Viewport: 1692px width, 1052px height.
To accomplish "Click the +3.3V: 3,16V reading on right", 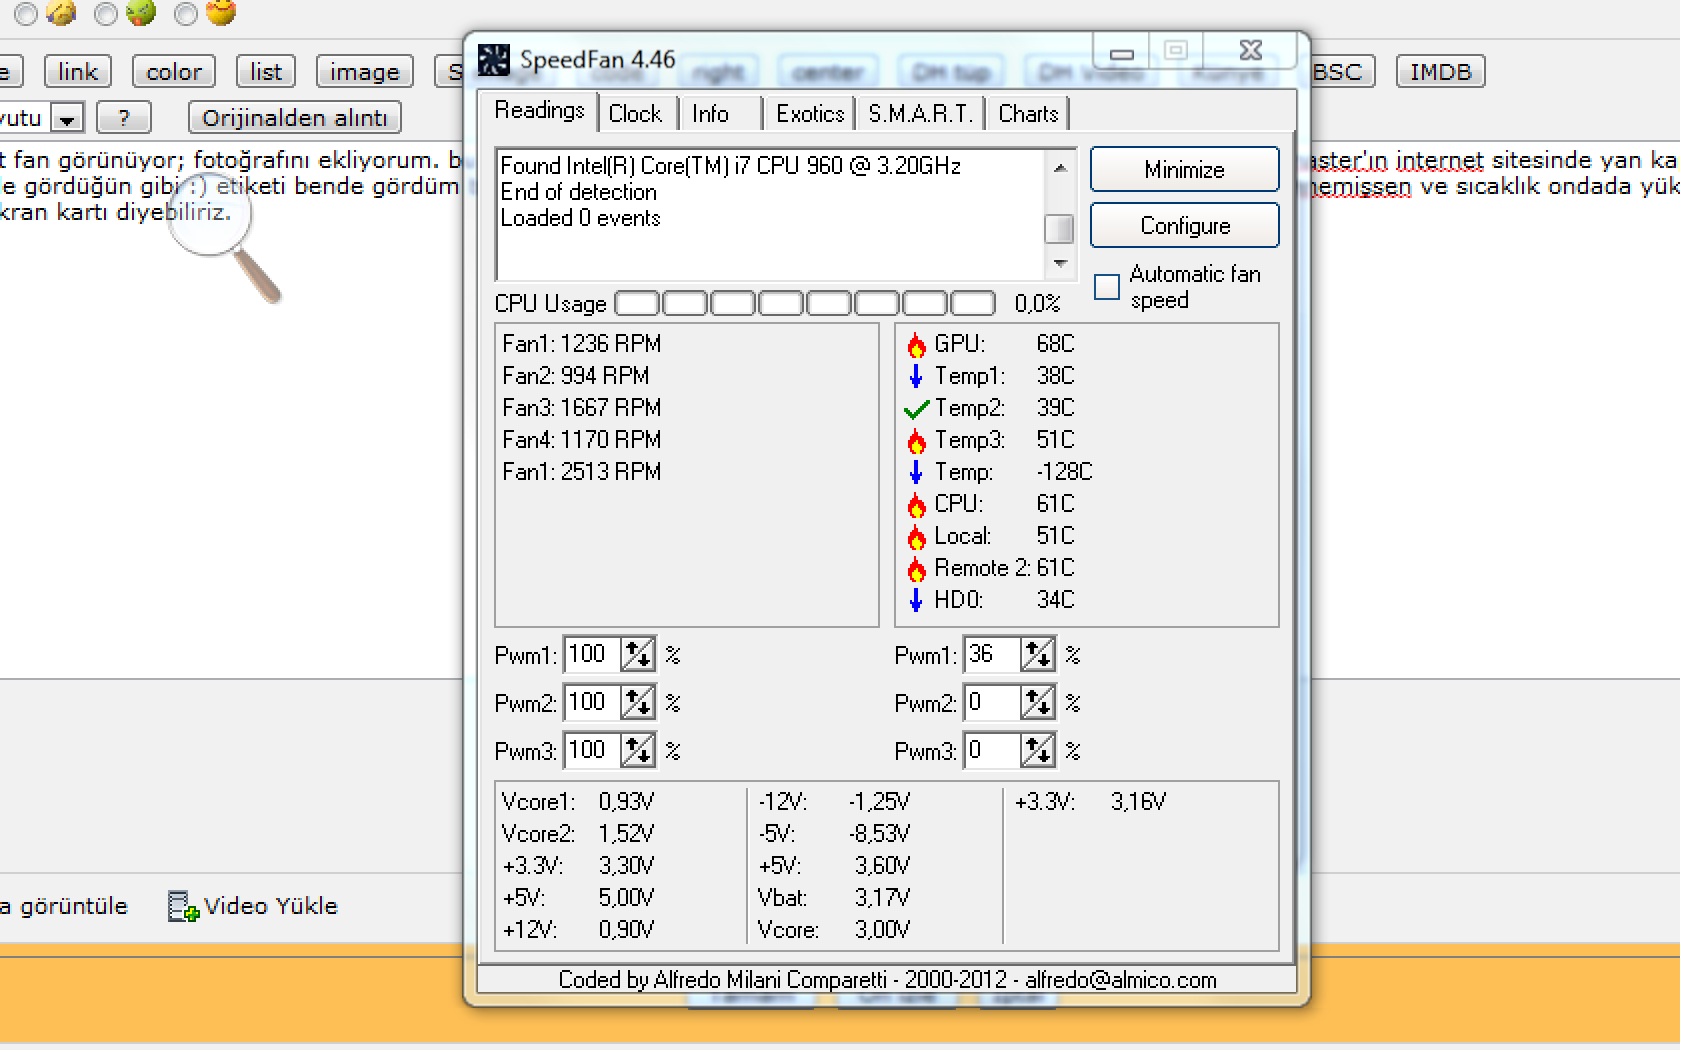I will (x=1091, y=802).
